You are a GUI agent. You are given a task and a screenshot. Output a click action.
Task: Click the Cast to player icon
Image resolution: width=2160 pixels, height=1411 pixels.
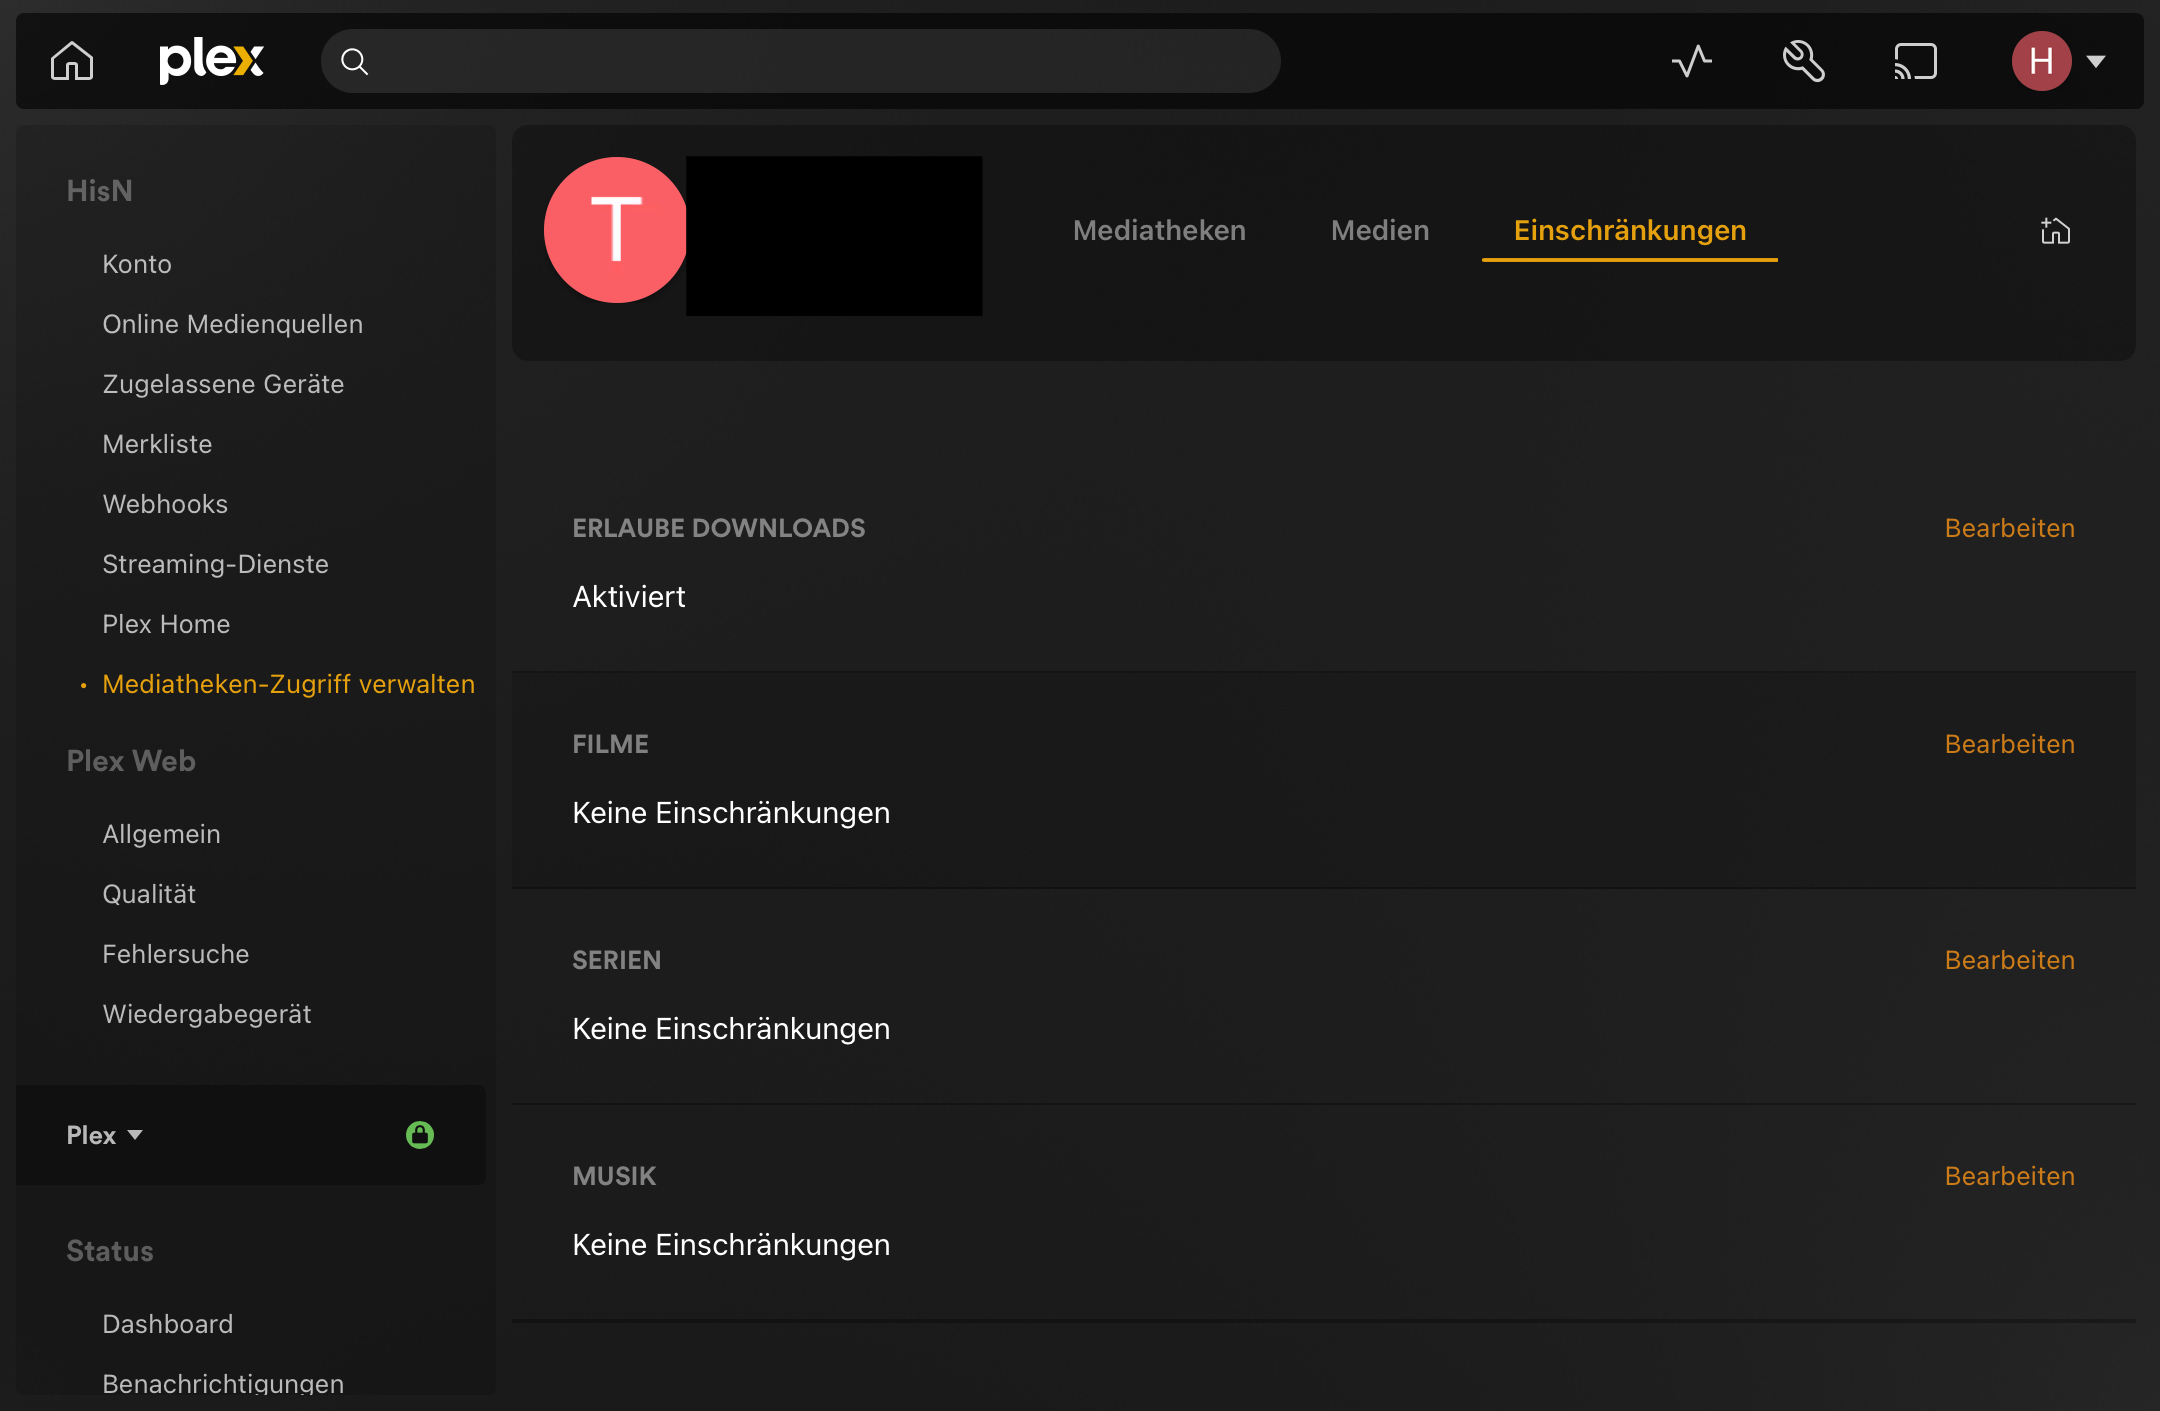coord(1915,61)
